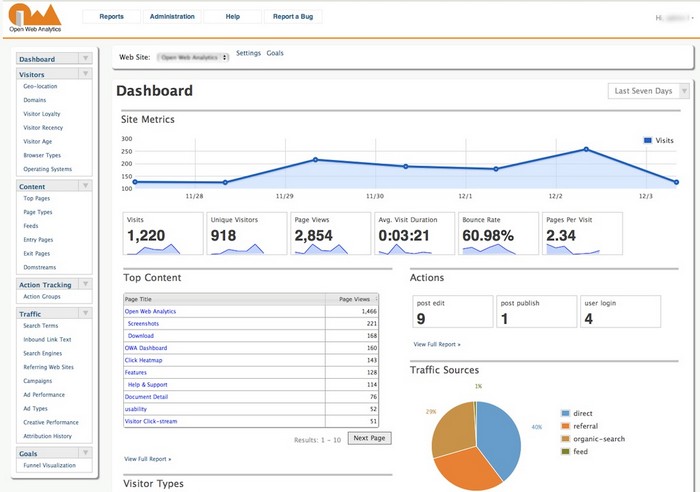Open the Administration menu
This screenshot has height=492, width=700.
click(x=172, y=17)
